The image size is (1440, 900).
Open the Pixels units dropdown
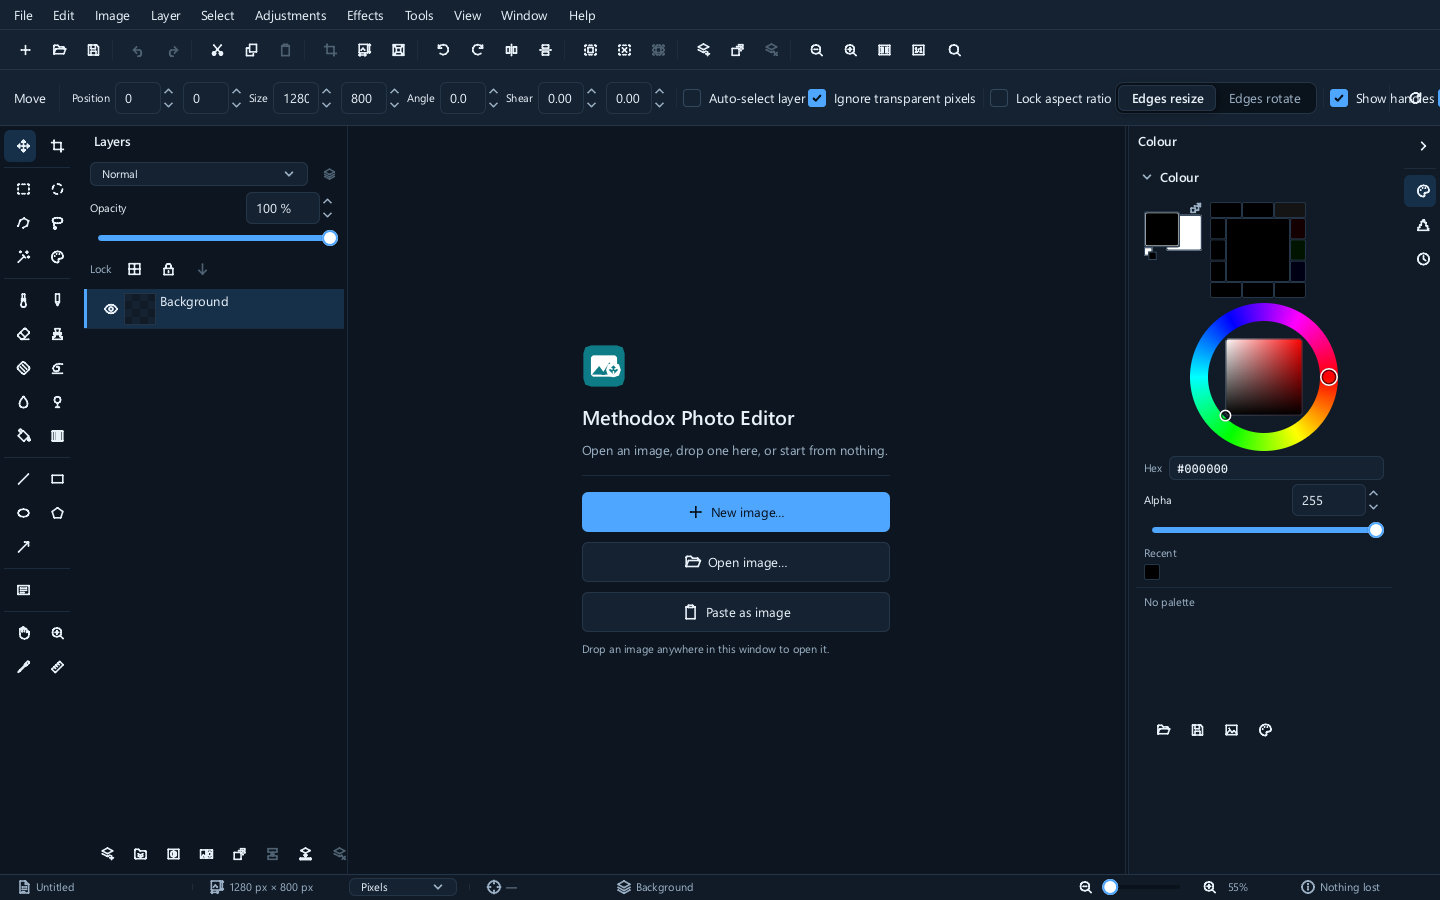point(402,887)
